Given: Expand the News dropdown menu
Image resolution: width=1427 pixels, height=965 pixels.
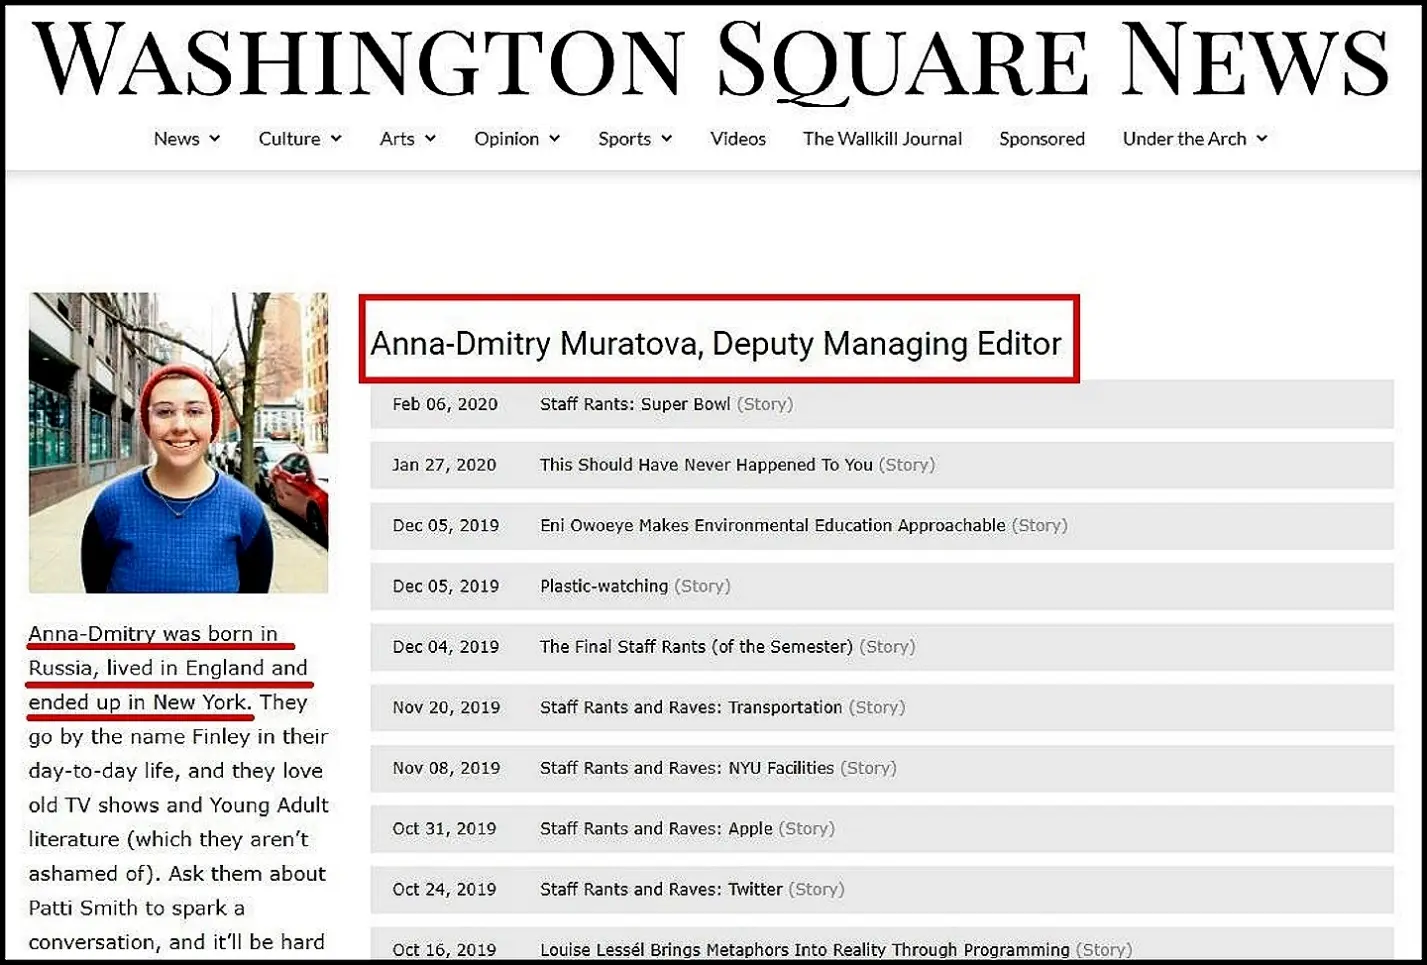Looking at the screenshot, I should pos(186,139).
